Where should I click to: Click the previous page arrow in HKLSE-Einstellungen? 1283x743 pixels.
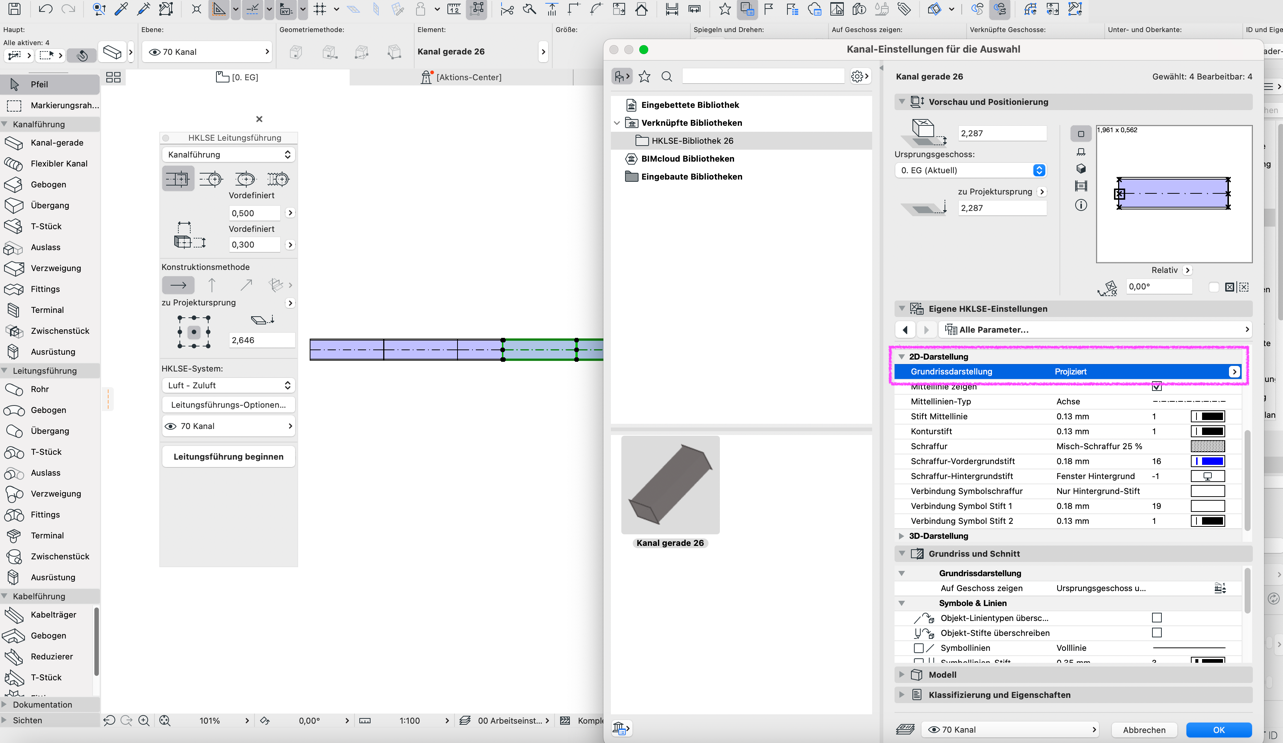pyautogui.click(x=906, y=330)
